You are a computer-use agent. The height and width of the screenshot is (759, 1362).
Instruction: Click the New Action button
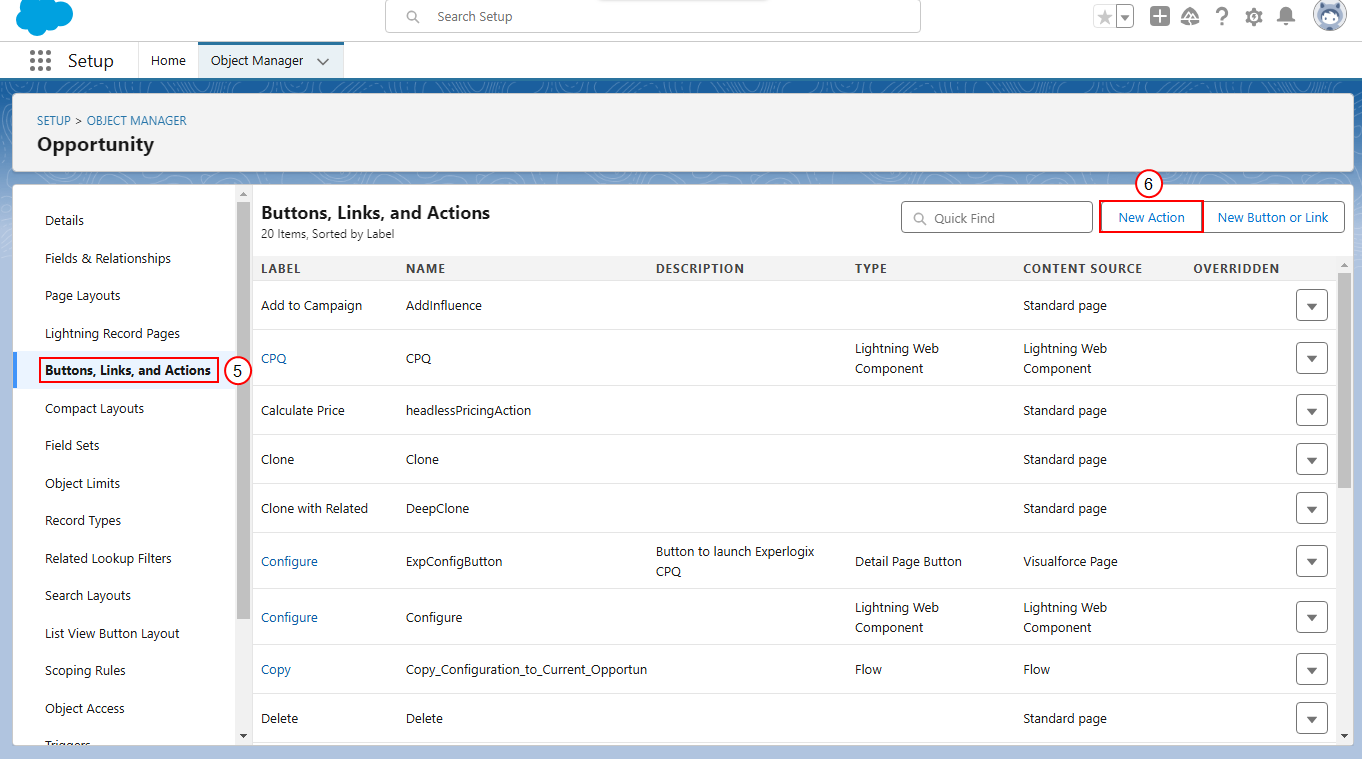[1151, 217]
